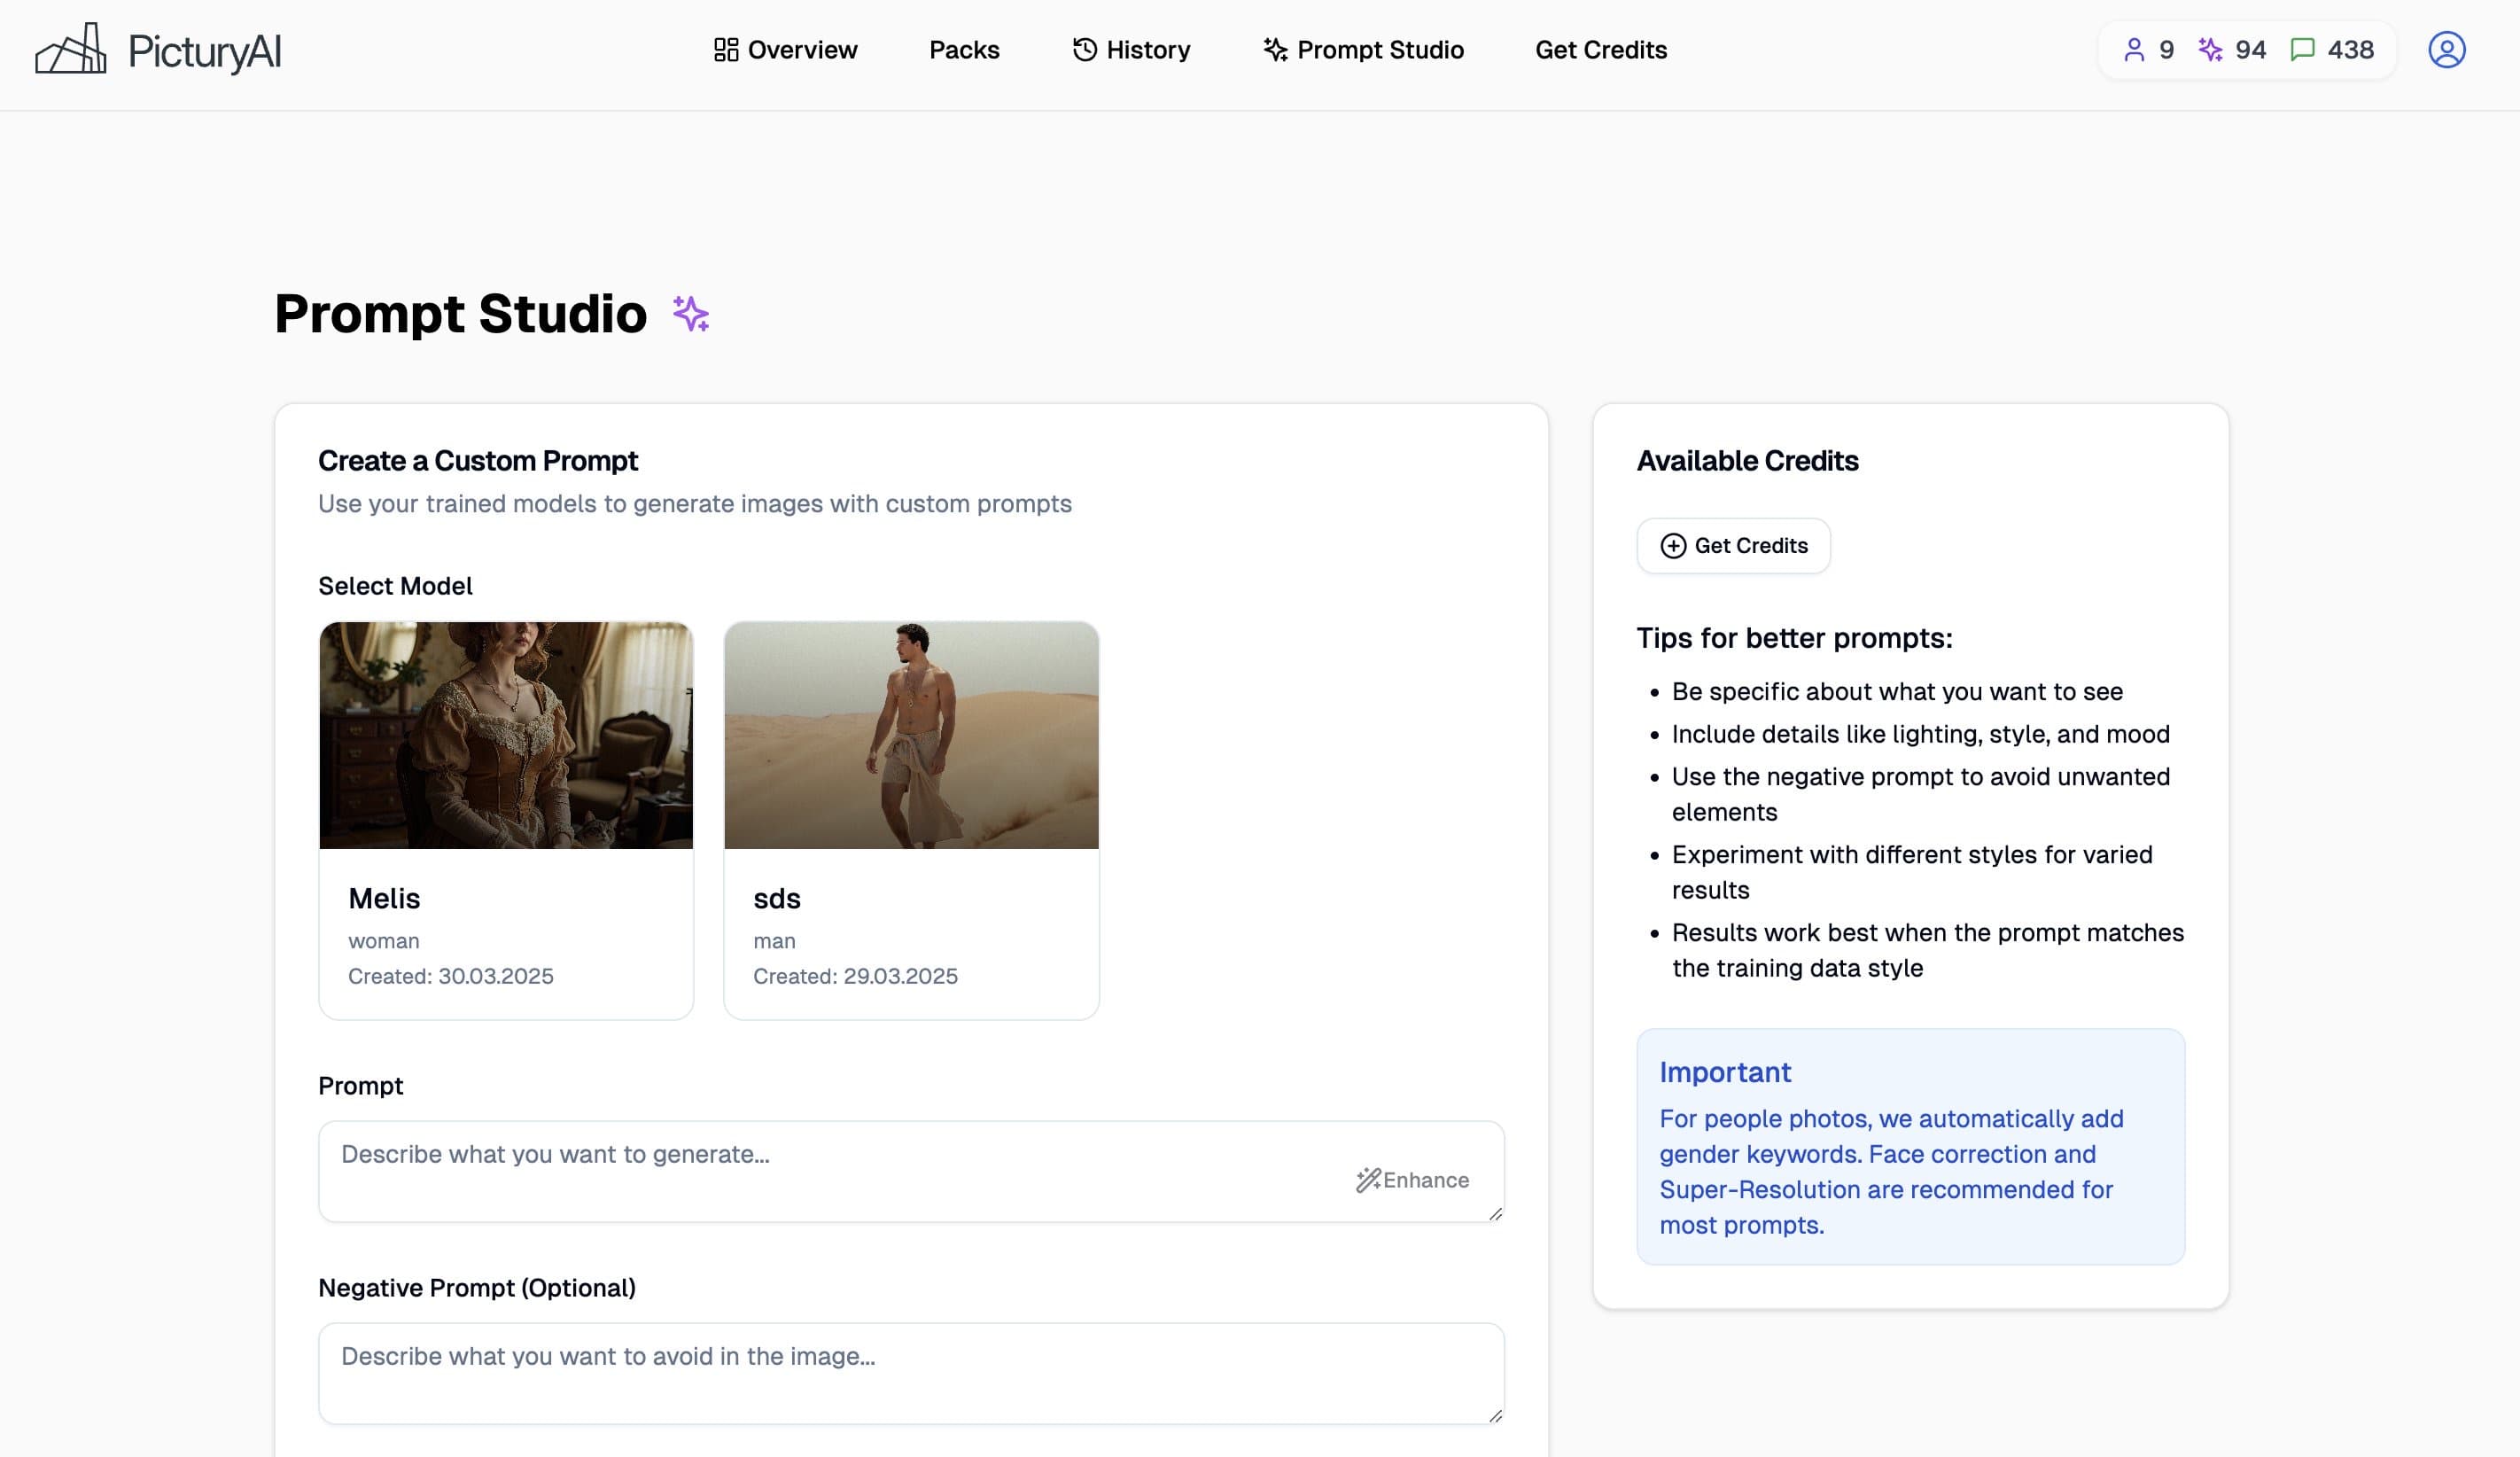Click the user profile avatar icon

coord(2446,50)
